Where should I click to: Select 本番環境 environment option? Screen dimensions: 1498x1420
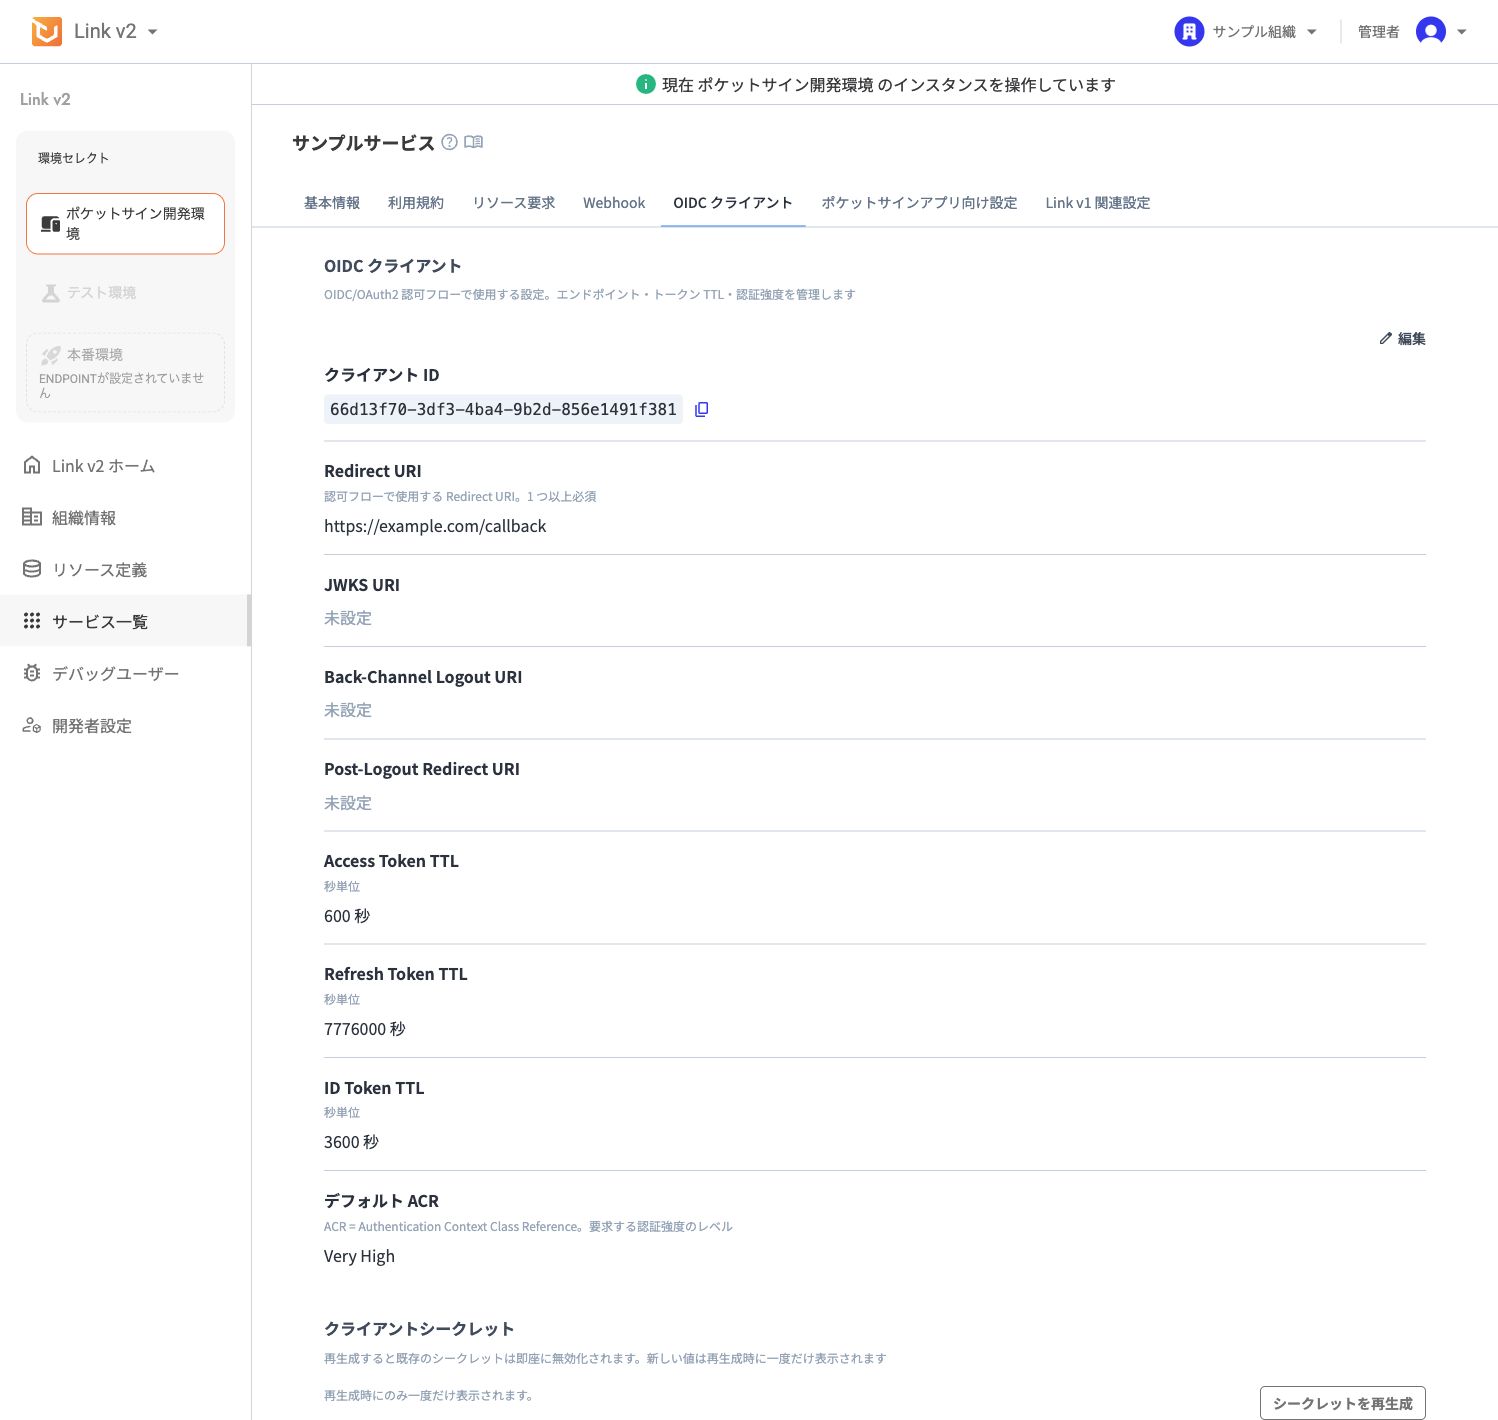tap(126, 372)
